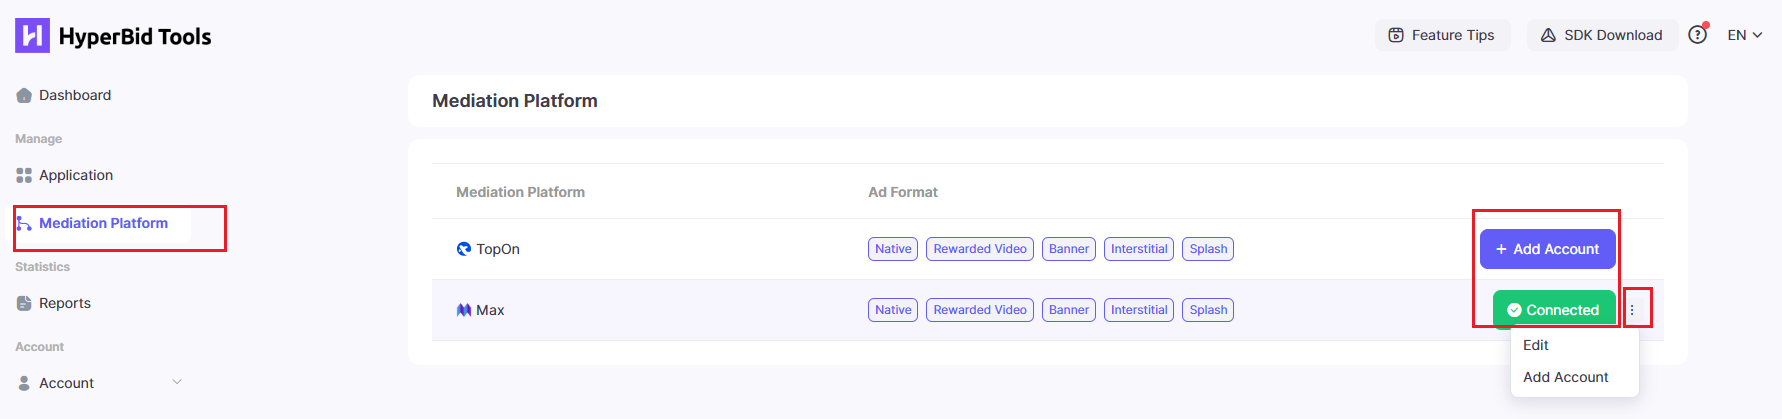
Task: Select Edit from the Max popup menu
Action: tap(1536, 345)
